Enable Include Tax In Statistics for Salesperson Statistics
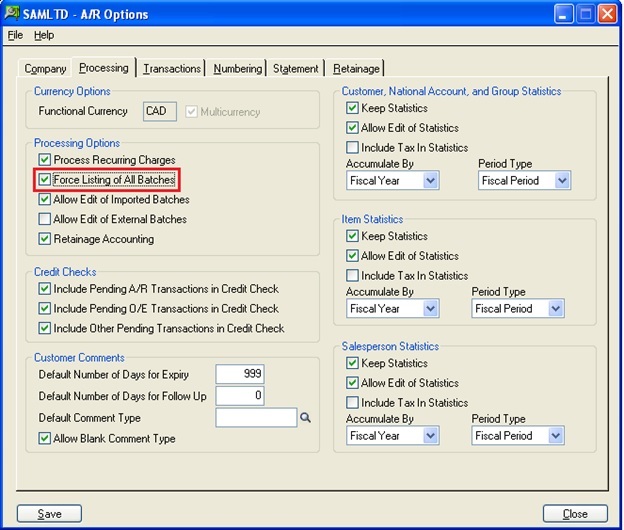 (352, 403)
